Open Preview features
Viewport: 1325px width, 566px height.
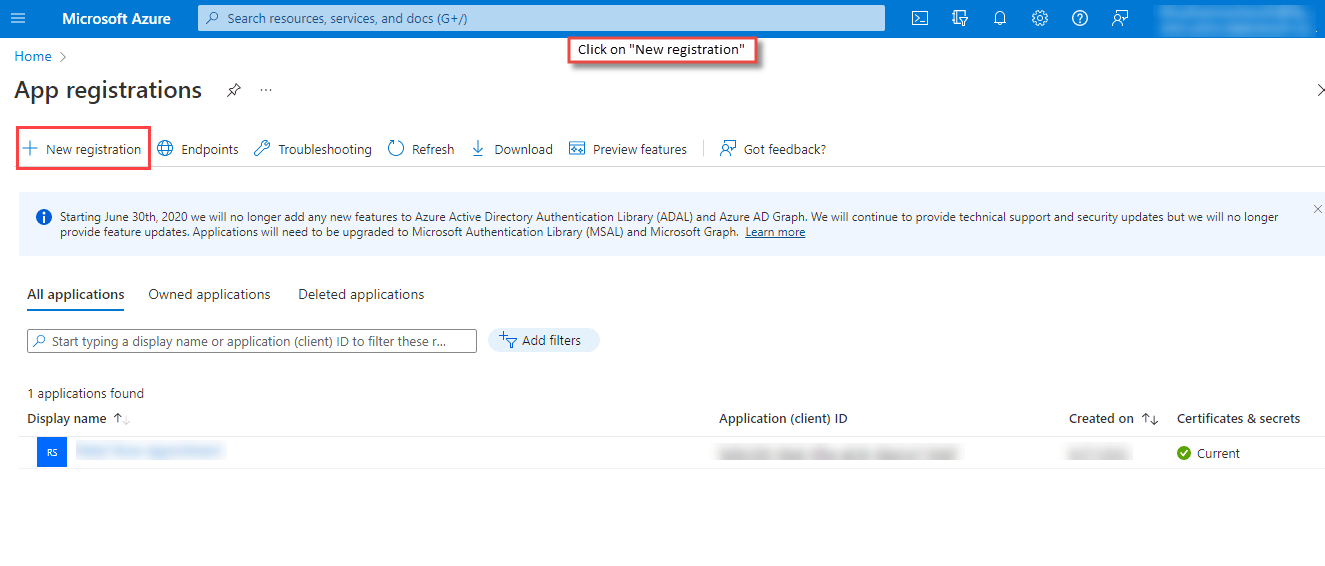[627, 149]
